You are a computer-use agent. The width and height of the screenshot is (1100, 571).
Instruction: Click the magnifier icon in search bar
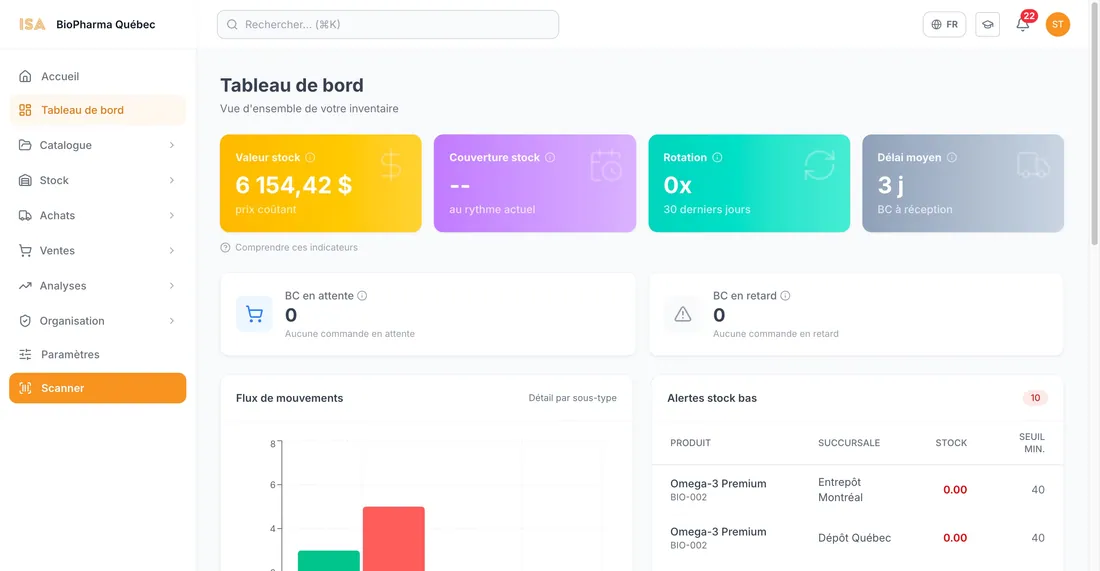point(232,25)
